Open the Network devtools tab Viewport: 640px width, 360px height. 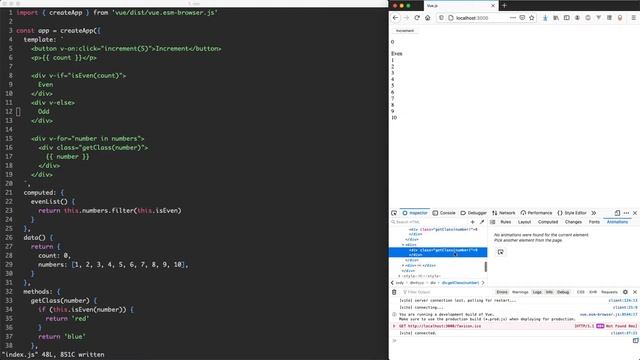point(503,213)
